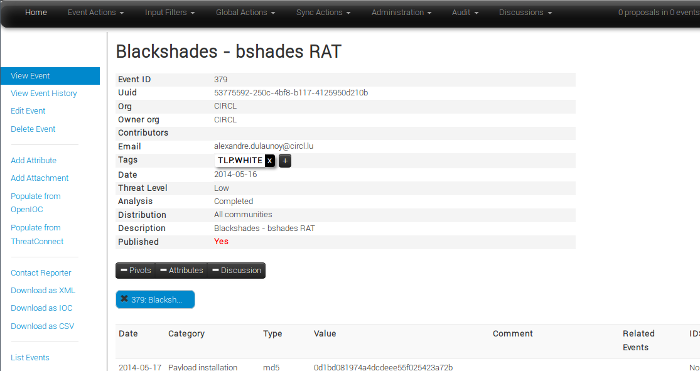Open Populate from OpenIOC

coord(35,203)
